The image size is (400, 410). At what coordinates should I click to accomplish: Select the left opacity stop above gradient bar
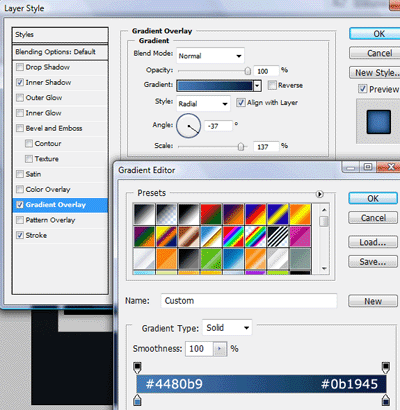click(x=137, y=367)
